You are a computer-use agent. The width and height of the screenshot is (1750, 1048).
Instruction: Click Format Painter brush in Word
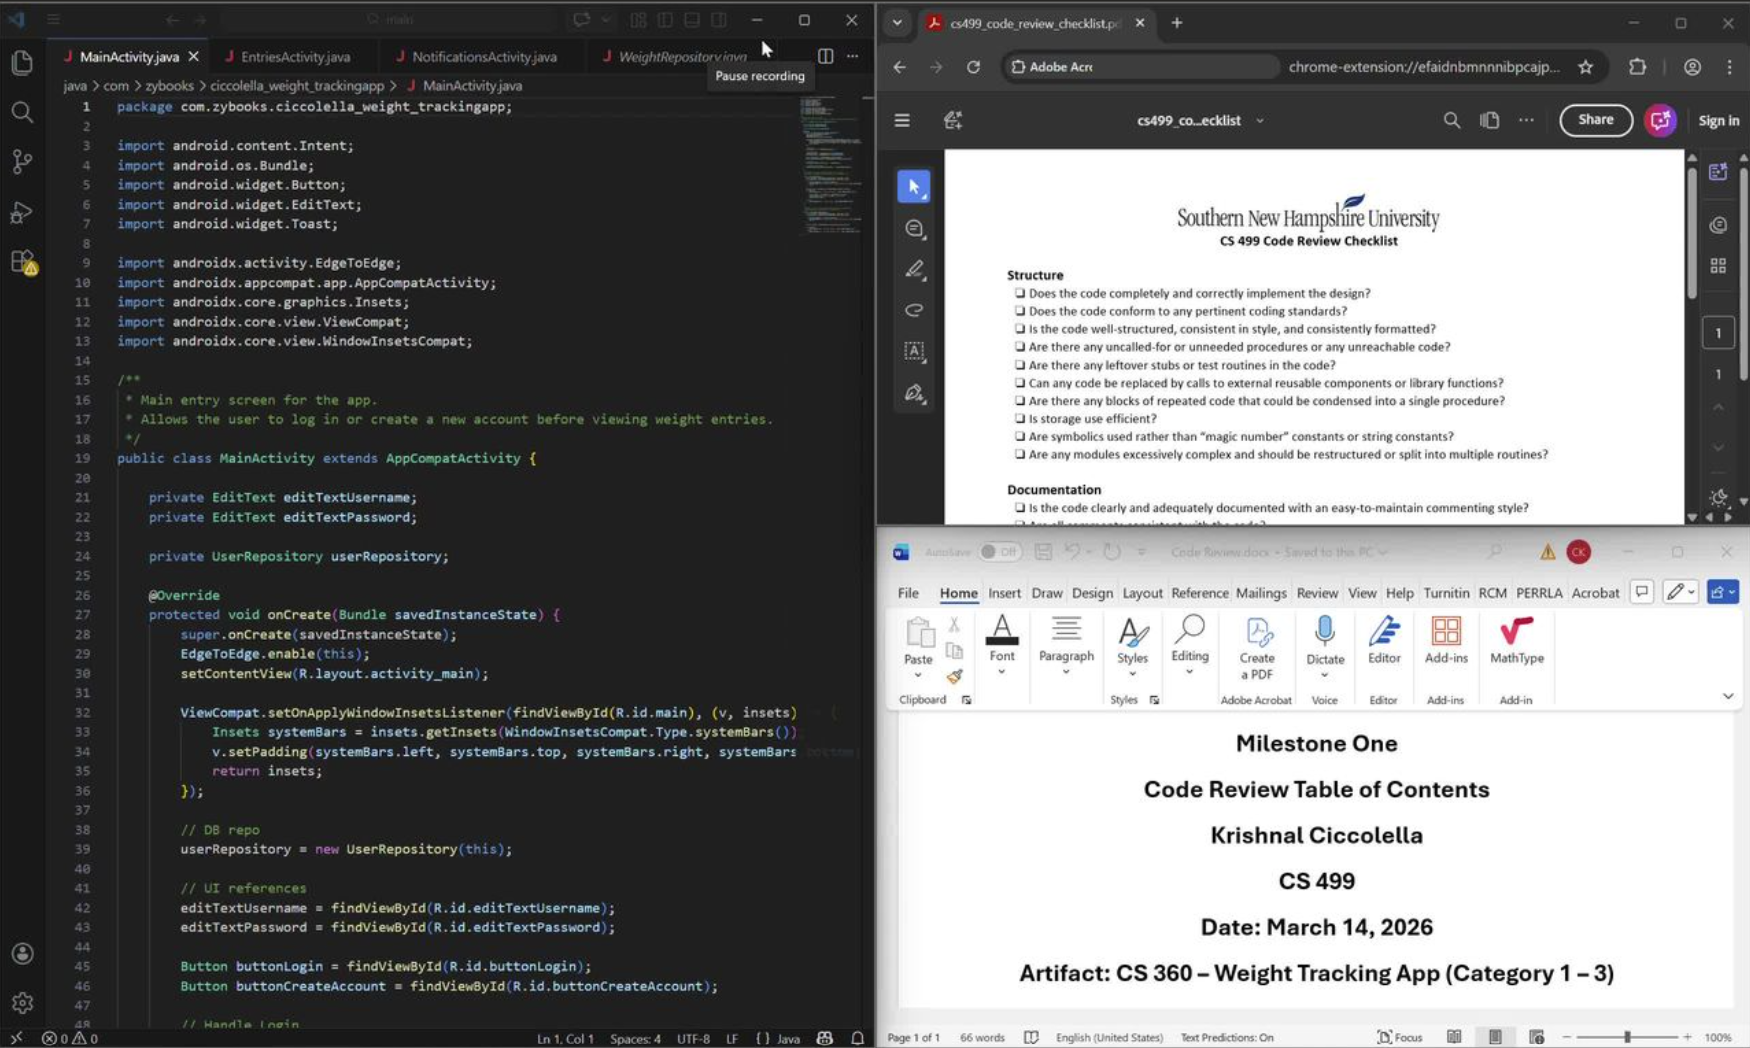[955, 677]
